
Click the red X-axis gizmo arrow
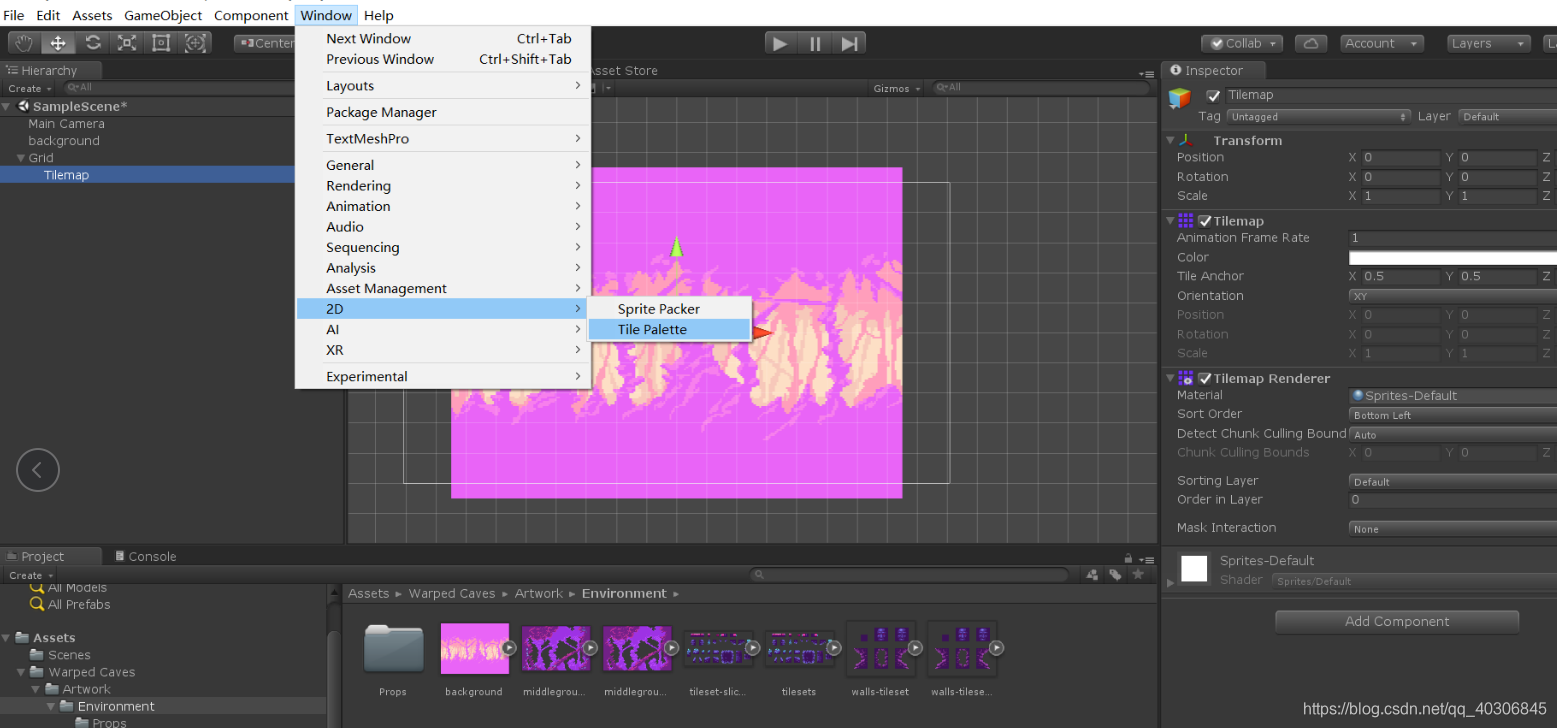tap(762, 332)
